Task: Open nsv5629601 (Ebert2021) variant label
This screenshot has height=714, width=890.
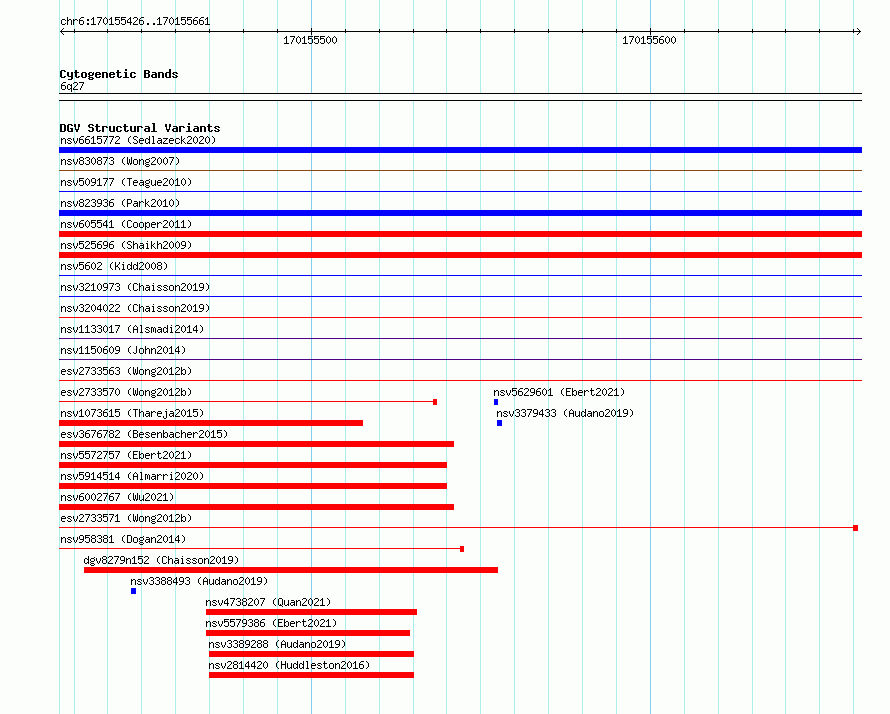Action: (x=559, y=392)
